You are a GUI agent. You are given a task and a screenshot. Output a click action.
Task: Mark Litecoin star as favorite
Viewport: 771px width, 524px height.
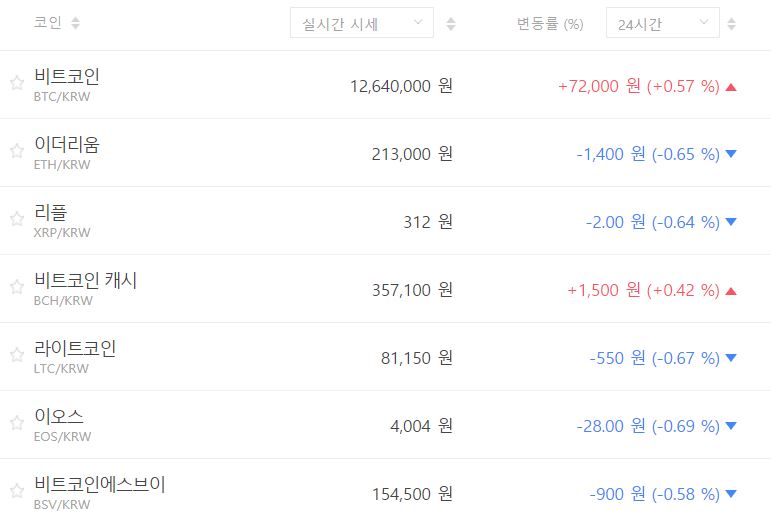click(16, 355)
